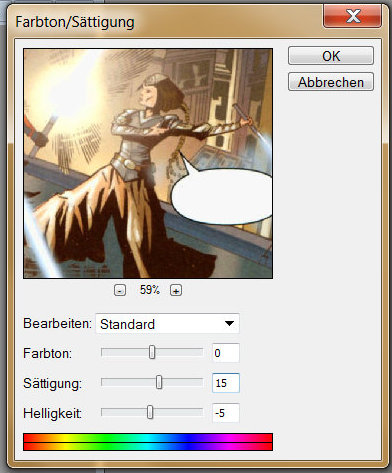Zoom in the preview with plus icon

coord(176,290)
